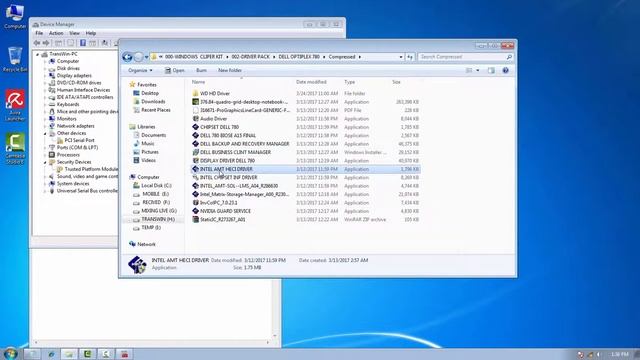Click the refresh button beside address bar
The width and height of the screenshot is (640, 360).
409,57
